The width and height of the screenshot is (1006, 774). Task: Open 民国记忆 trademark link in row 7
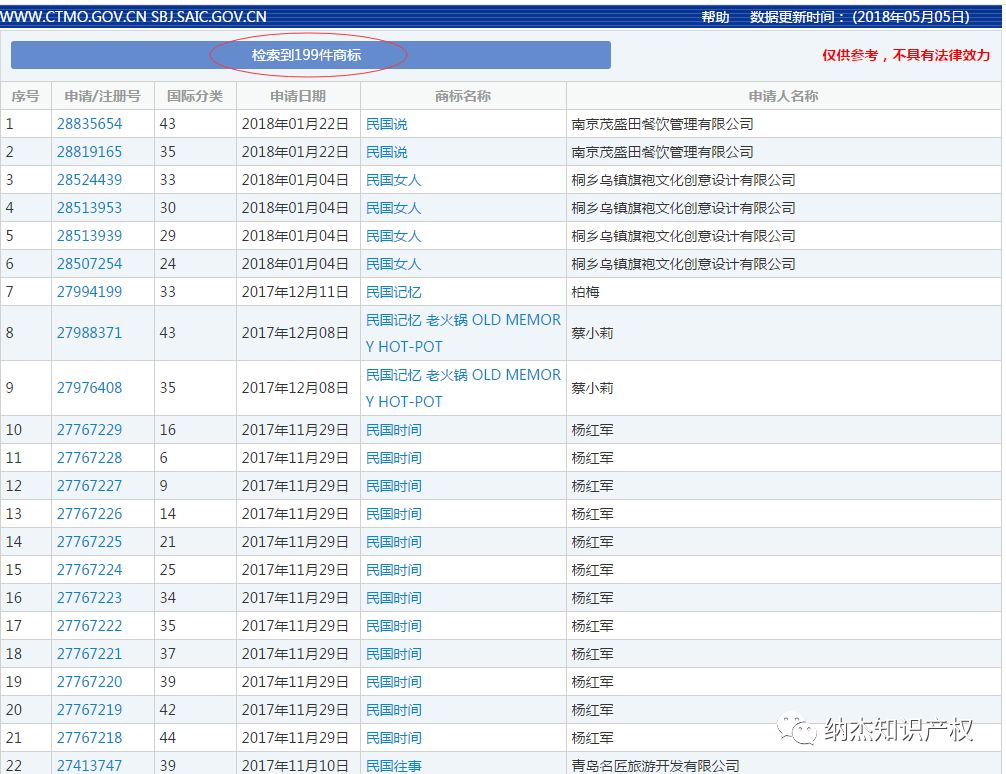[x=393, y=292]
